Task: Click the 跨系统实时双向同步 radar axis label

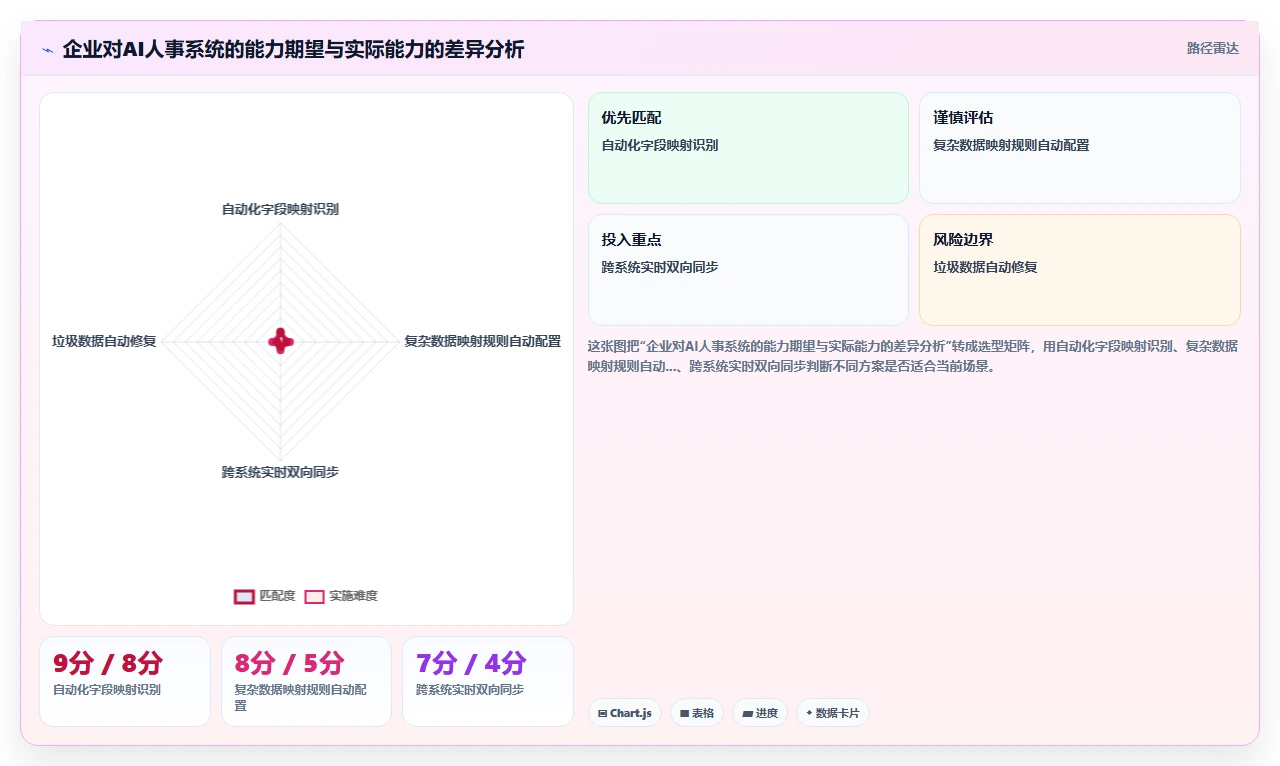Action: pyautogui.click(x=280, y=472)
